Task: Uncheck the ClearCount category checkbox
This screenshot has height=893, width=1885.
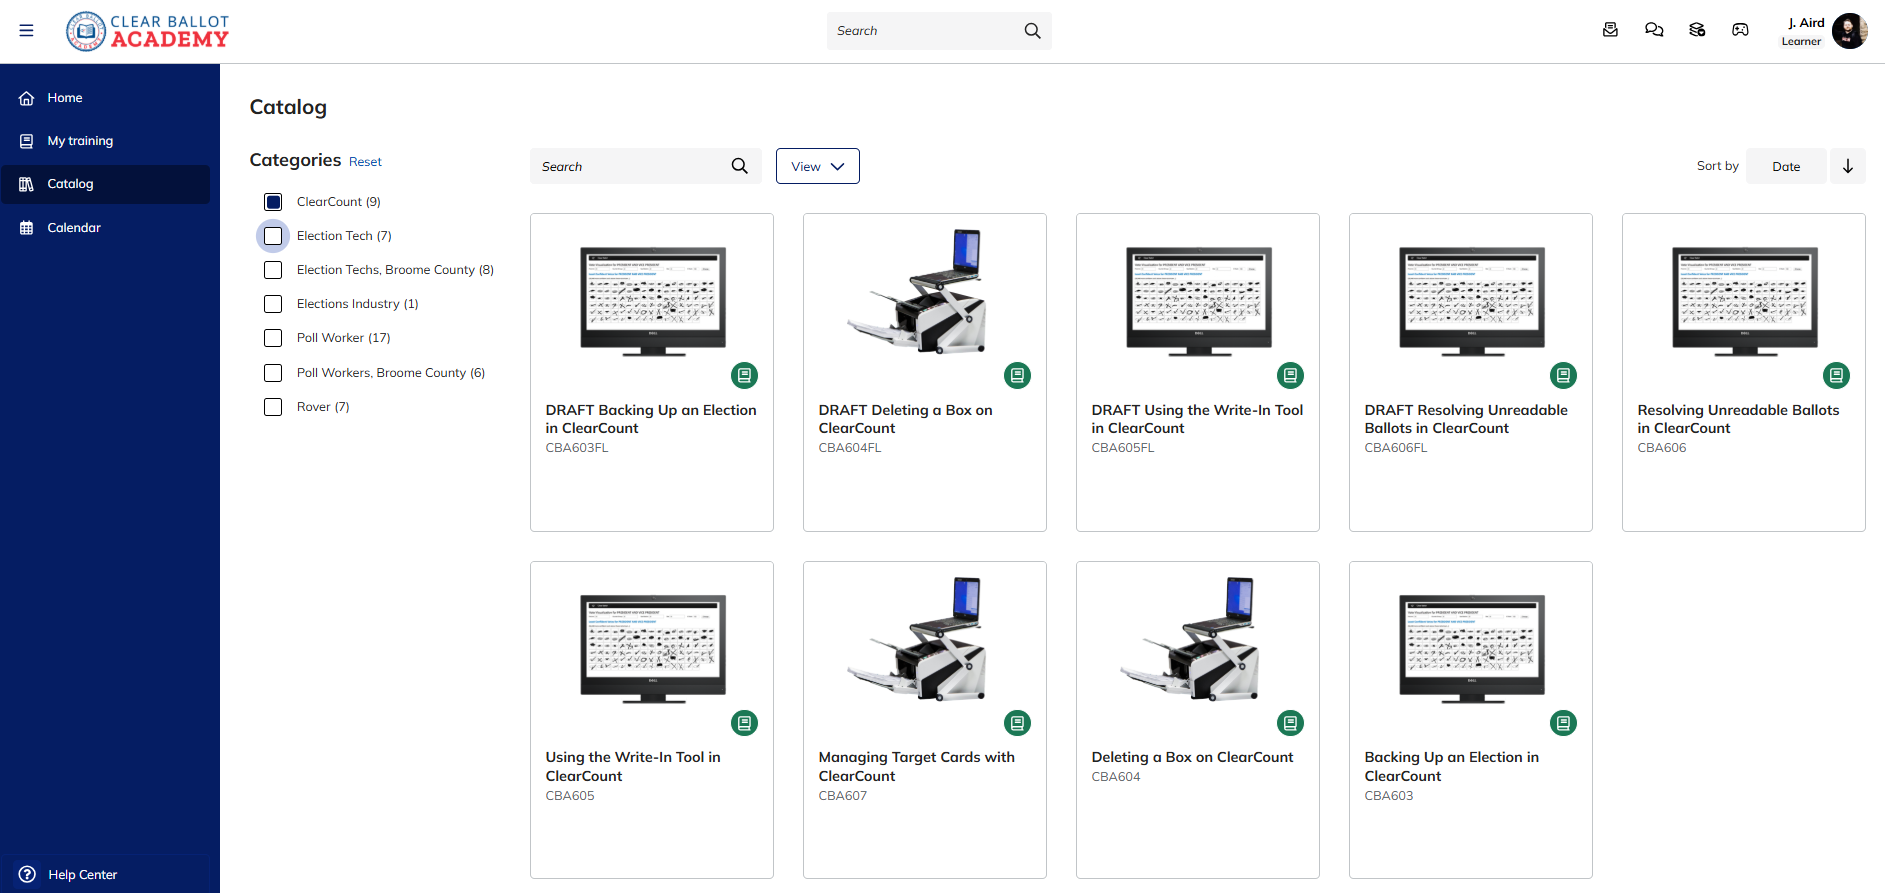Action: [273, 202]
